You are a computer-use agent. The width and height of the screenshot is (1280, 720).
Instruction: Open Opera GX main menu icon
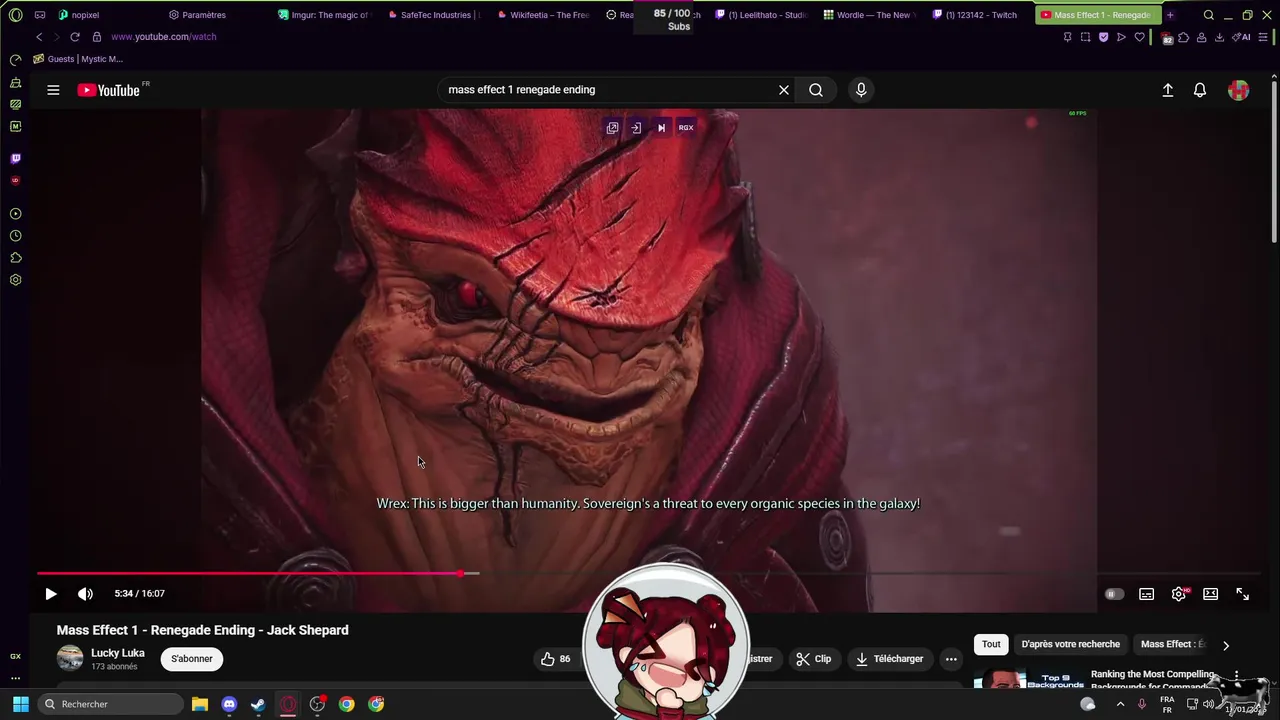15,15
